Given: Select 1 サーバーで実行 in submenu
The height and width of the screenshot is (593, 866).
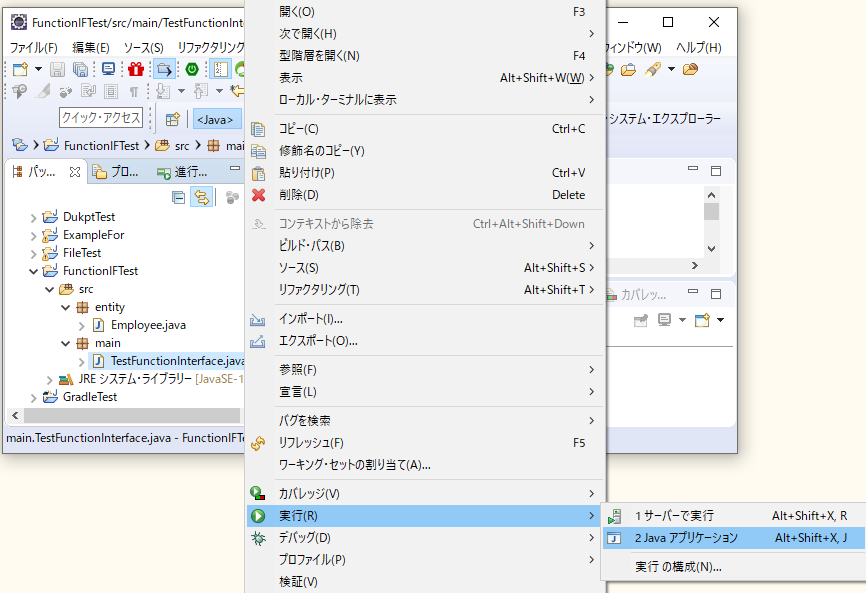Looking at the screenshot, I should (x=733, y=516).
